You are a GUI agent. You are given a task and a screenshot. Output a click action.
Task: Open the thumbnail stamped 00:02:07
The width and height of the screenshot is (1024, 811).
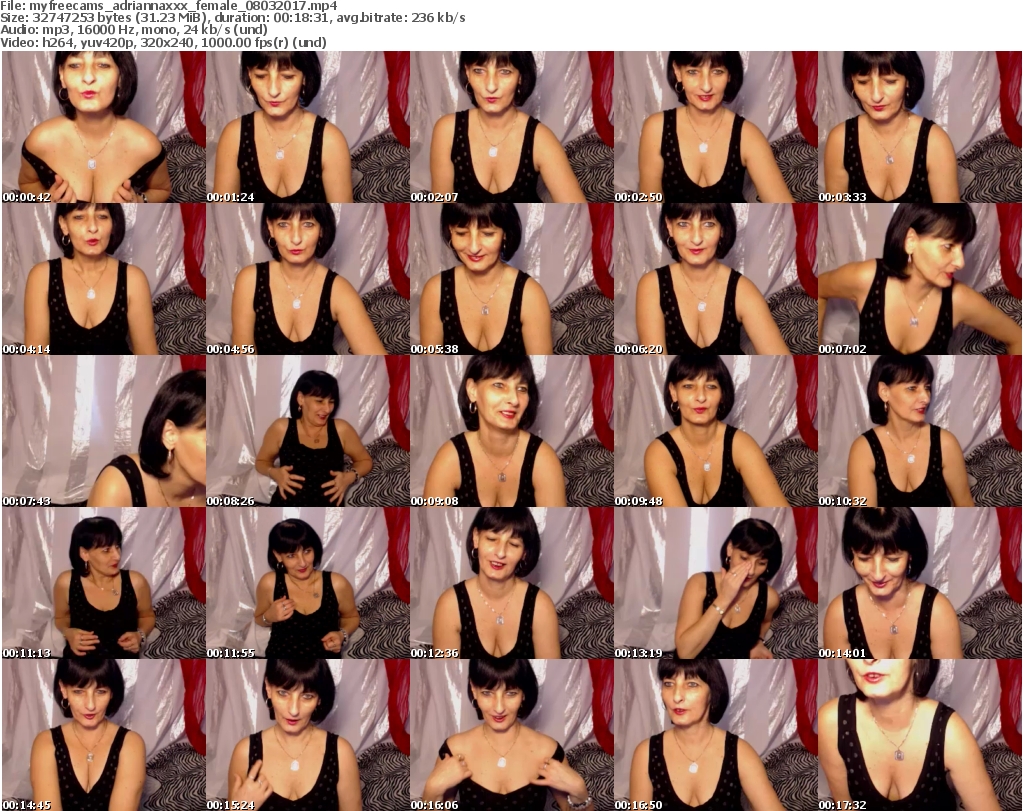coord(512,127)
